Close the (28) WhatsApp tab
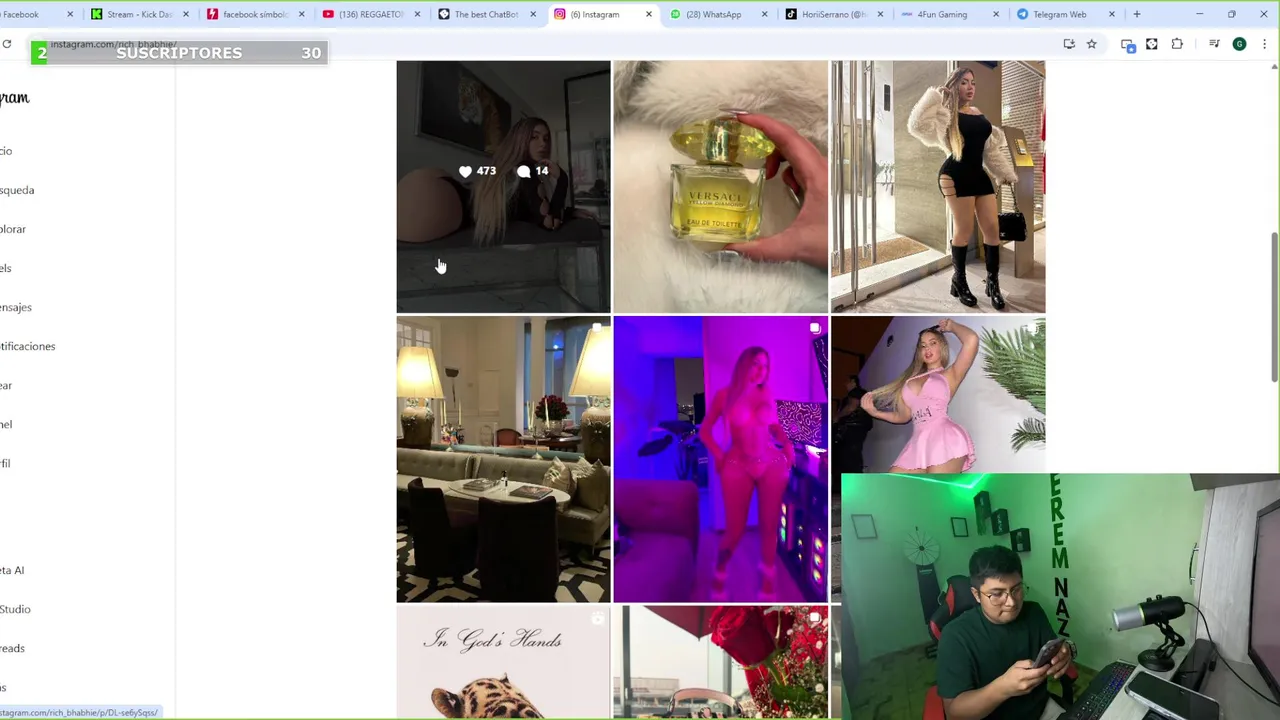 [765, 14]
